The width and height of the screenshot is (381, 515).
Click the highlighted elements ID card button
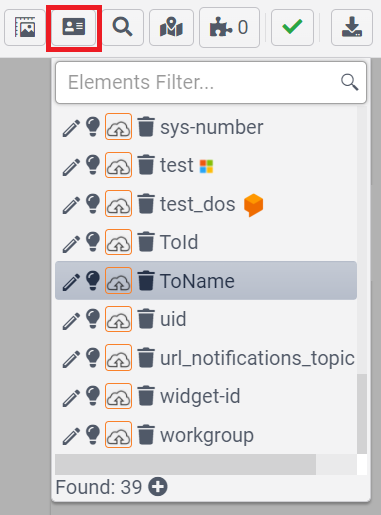[74, 27]
